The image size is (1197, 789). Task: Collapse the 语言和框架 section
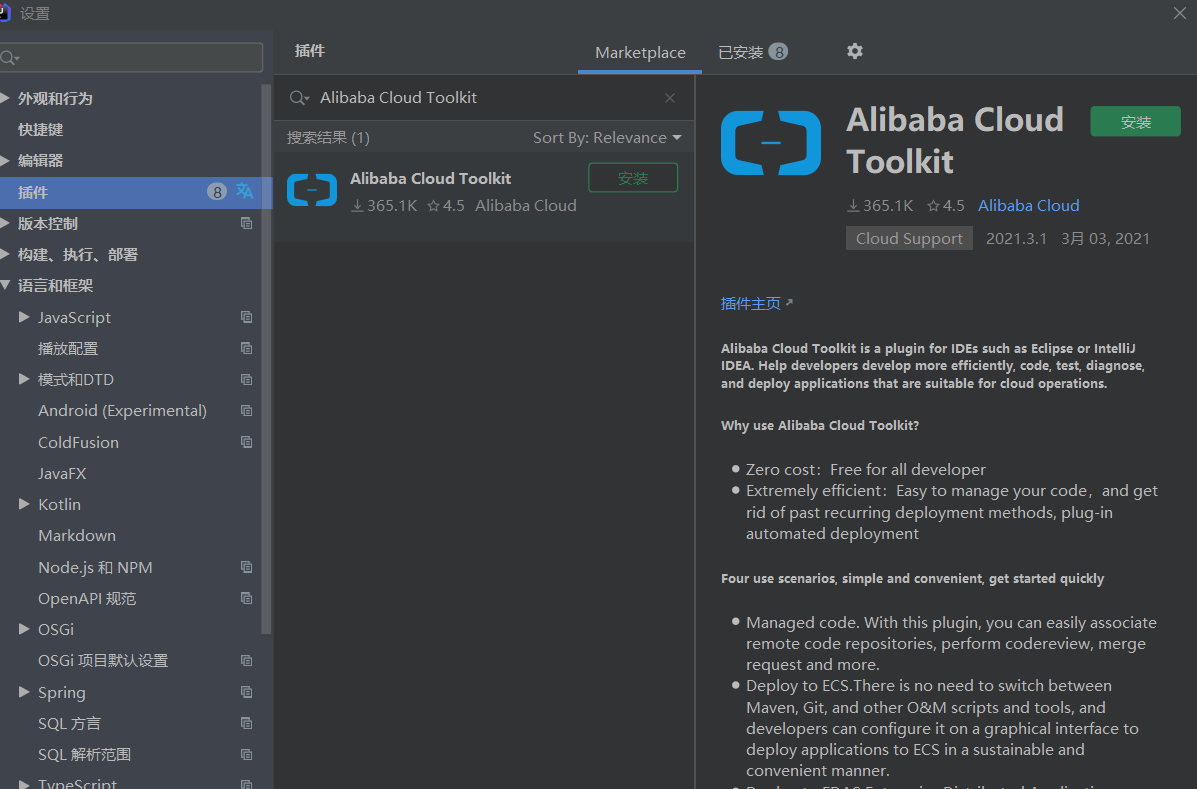click(x=5, y=285)
